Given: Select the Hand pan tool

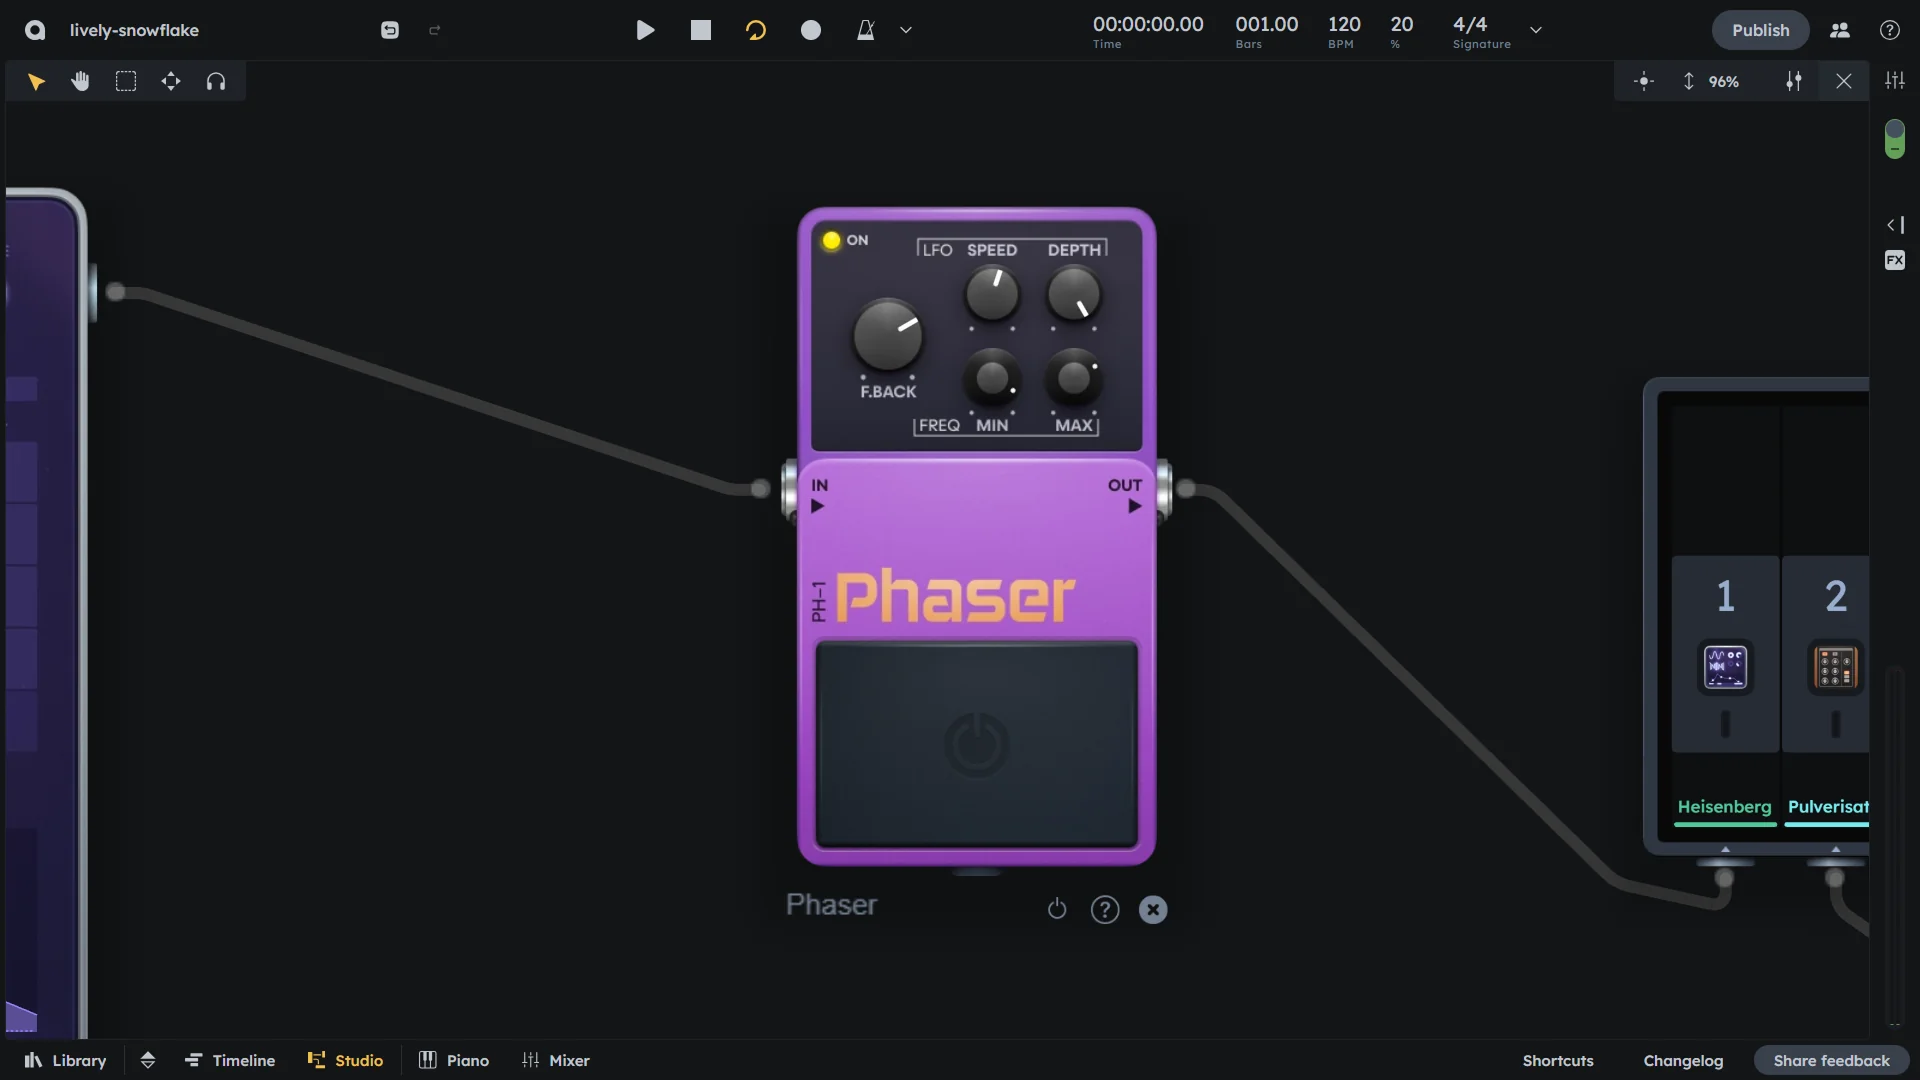Looking at the screenshot, I should pos(80,81).
